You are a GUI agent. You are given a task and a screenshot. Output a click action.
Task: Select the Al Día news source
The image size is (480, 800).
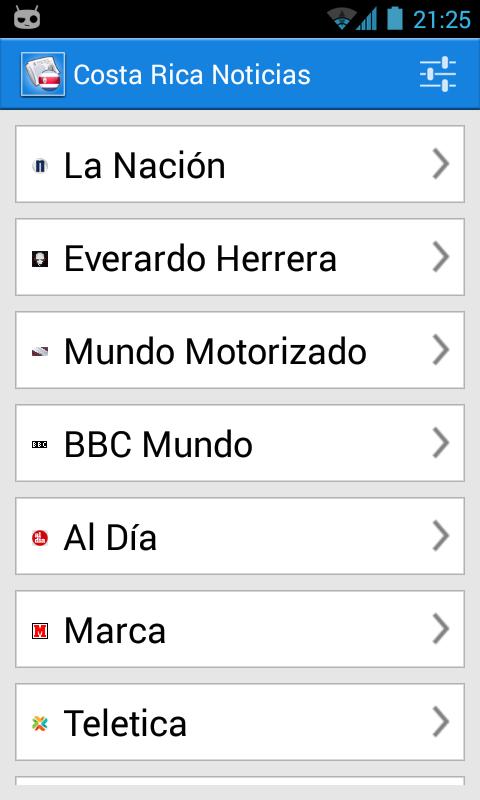[x=240, y=536]
